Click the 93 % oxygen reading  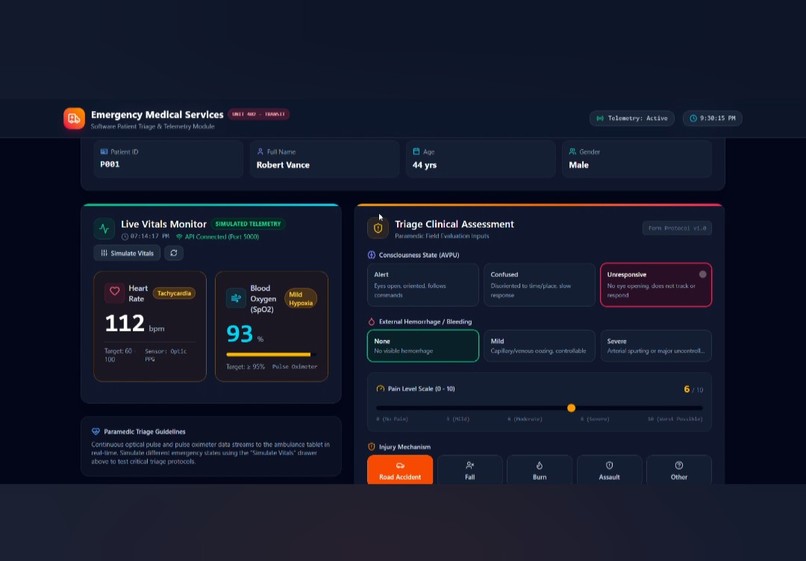pos(245,334)
